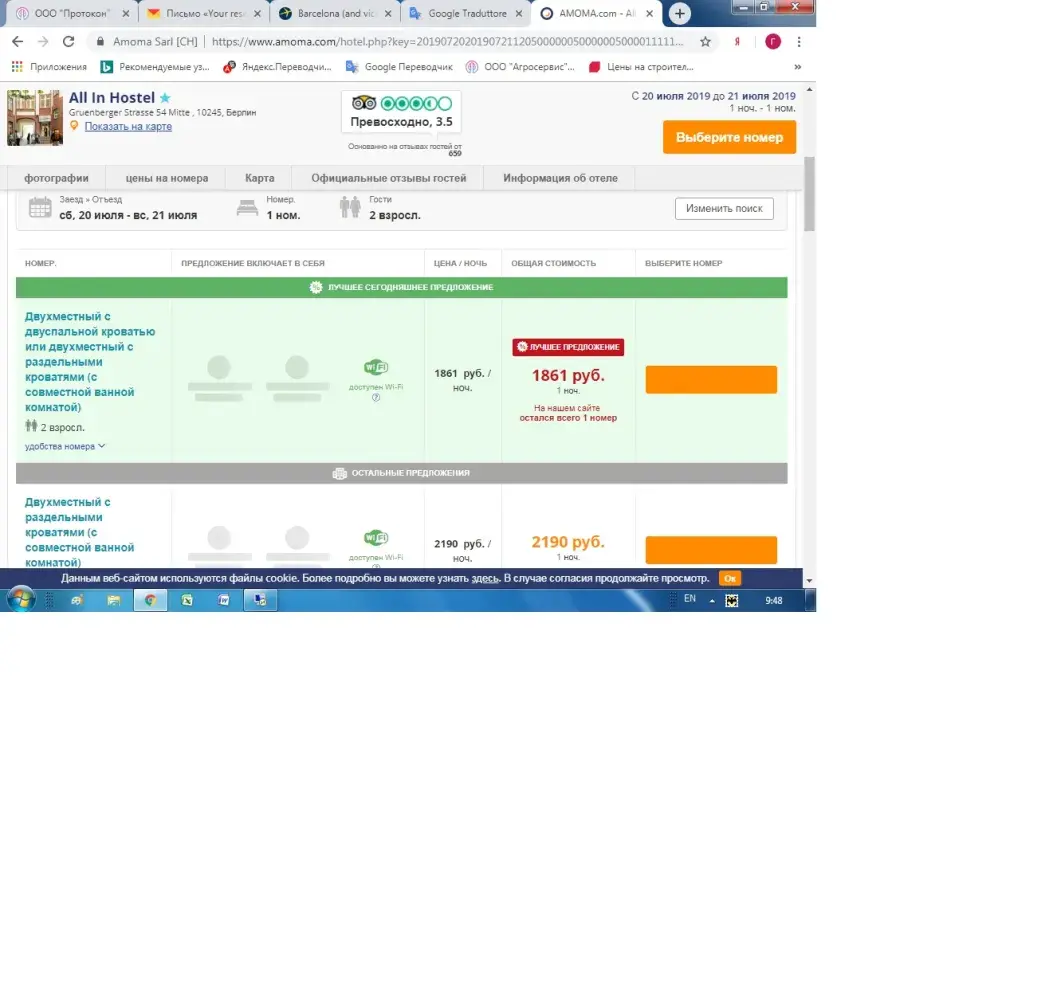This screenshot has height=1000, width=1057.
Task: Accept cookies with the Ок button
Action: tap(729, 579)
